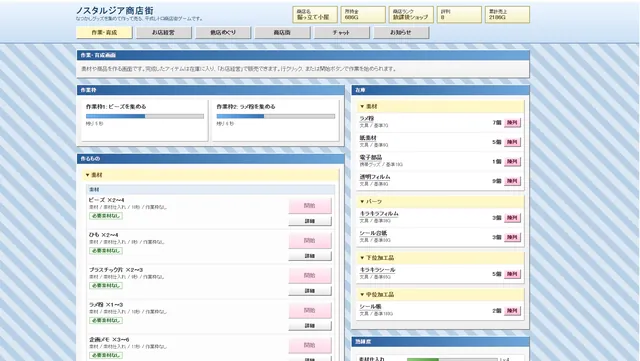Open the キラキラフィルム item name in the inventory

(x=379, y=214)
